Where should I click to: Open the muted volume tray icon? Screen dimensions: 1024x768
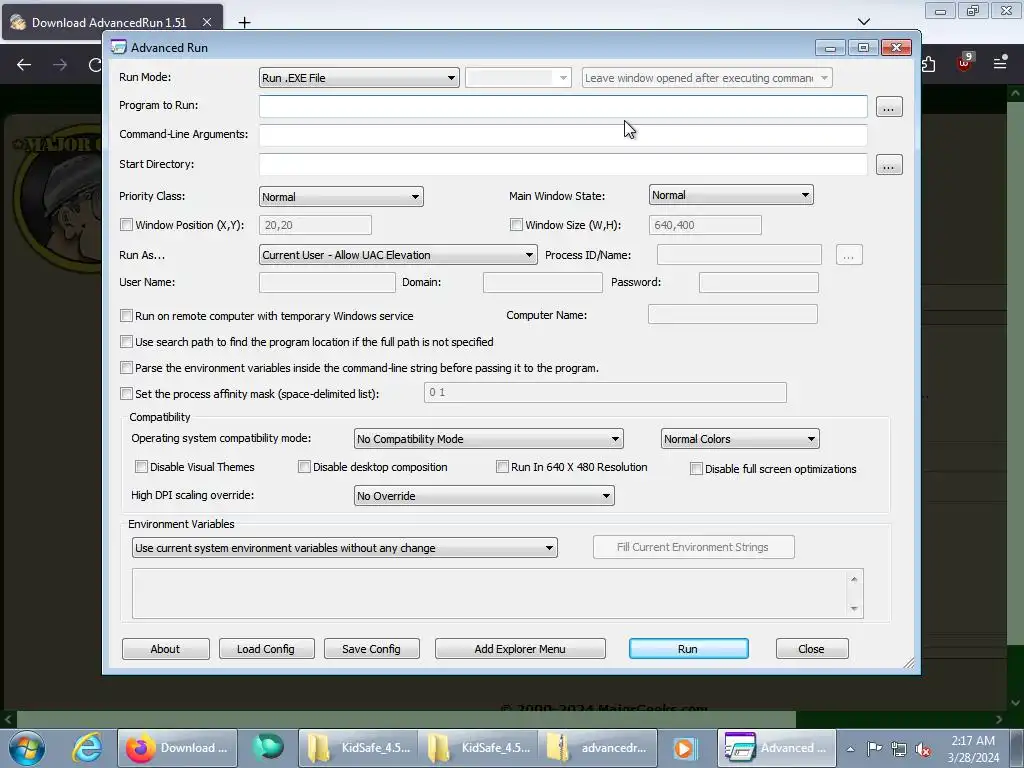coord(923,749)
